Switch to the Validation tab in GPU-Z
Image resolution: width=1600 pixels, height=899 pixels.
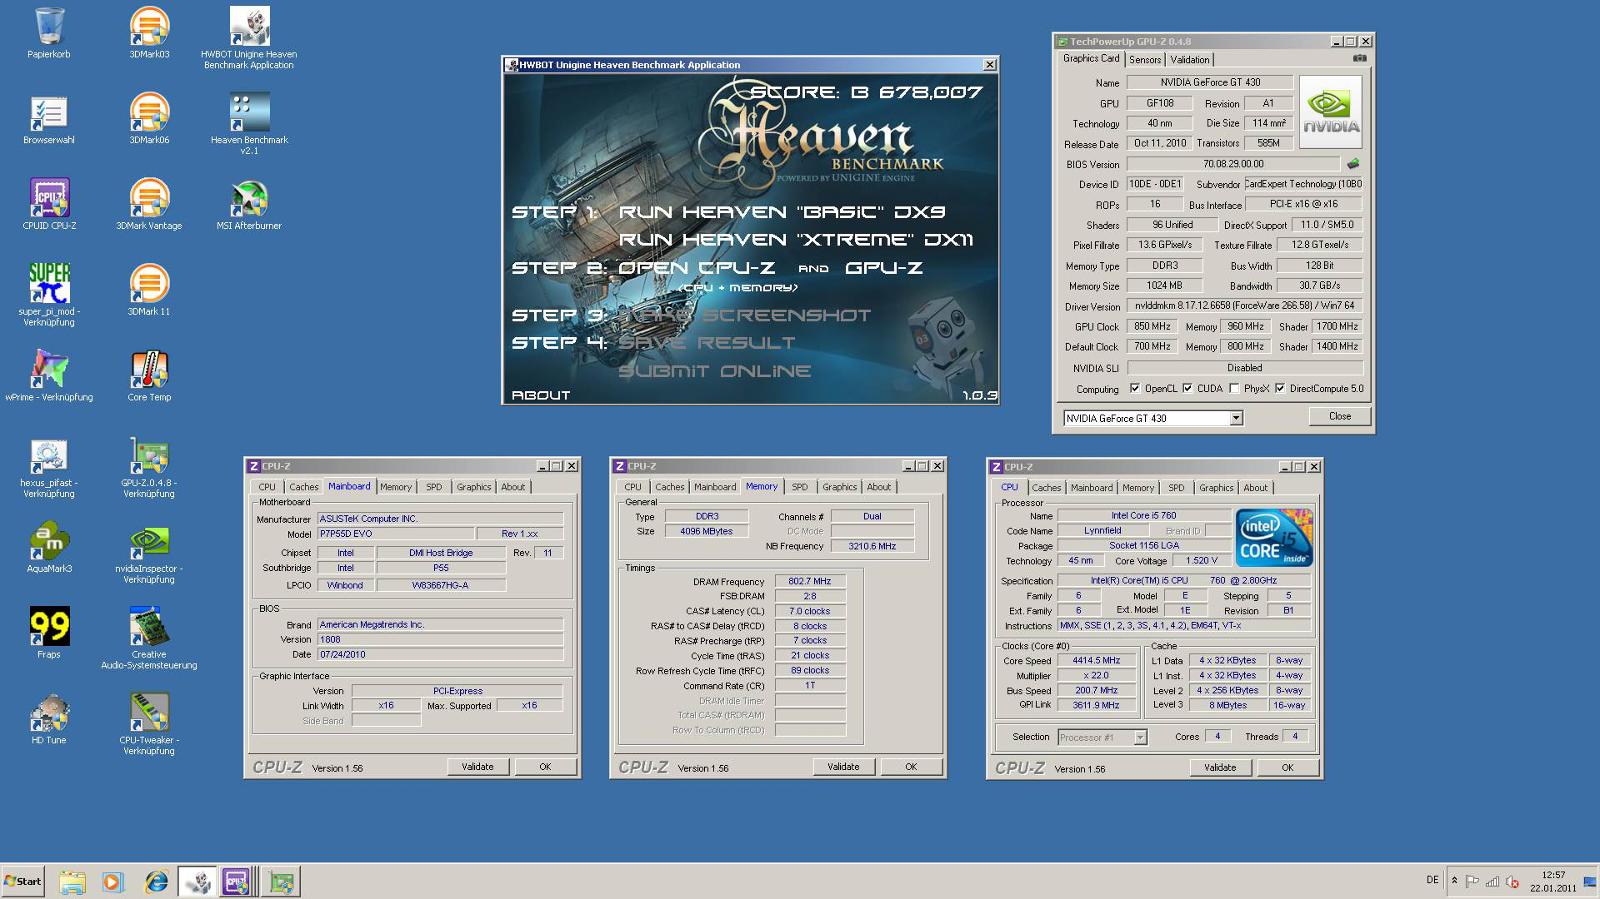point(1189,60)
